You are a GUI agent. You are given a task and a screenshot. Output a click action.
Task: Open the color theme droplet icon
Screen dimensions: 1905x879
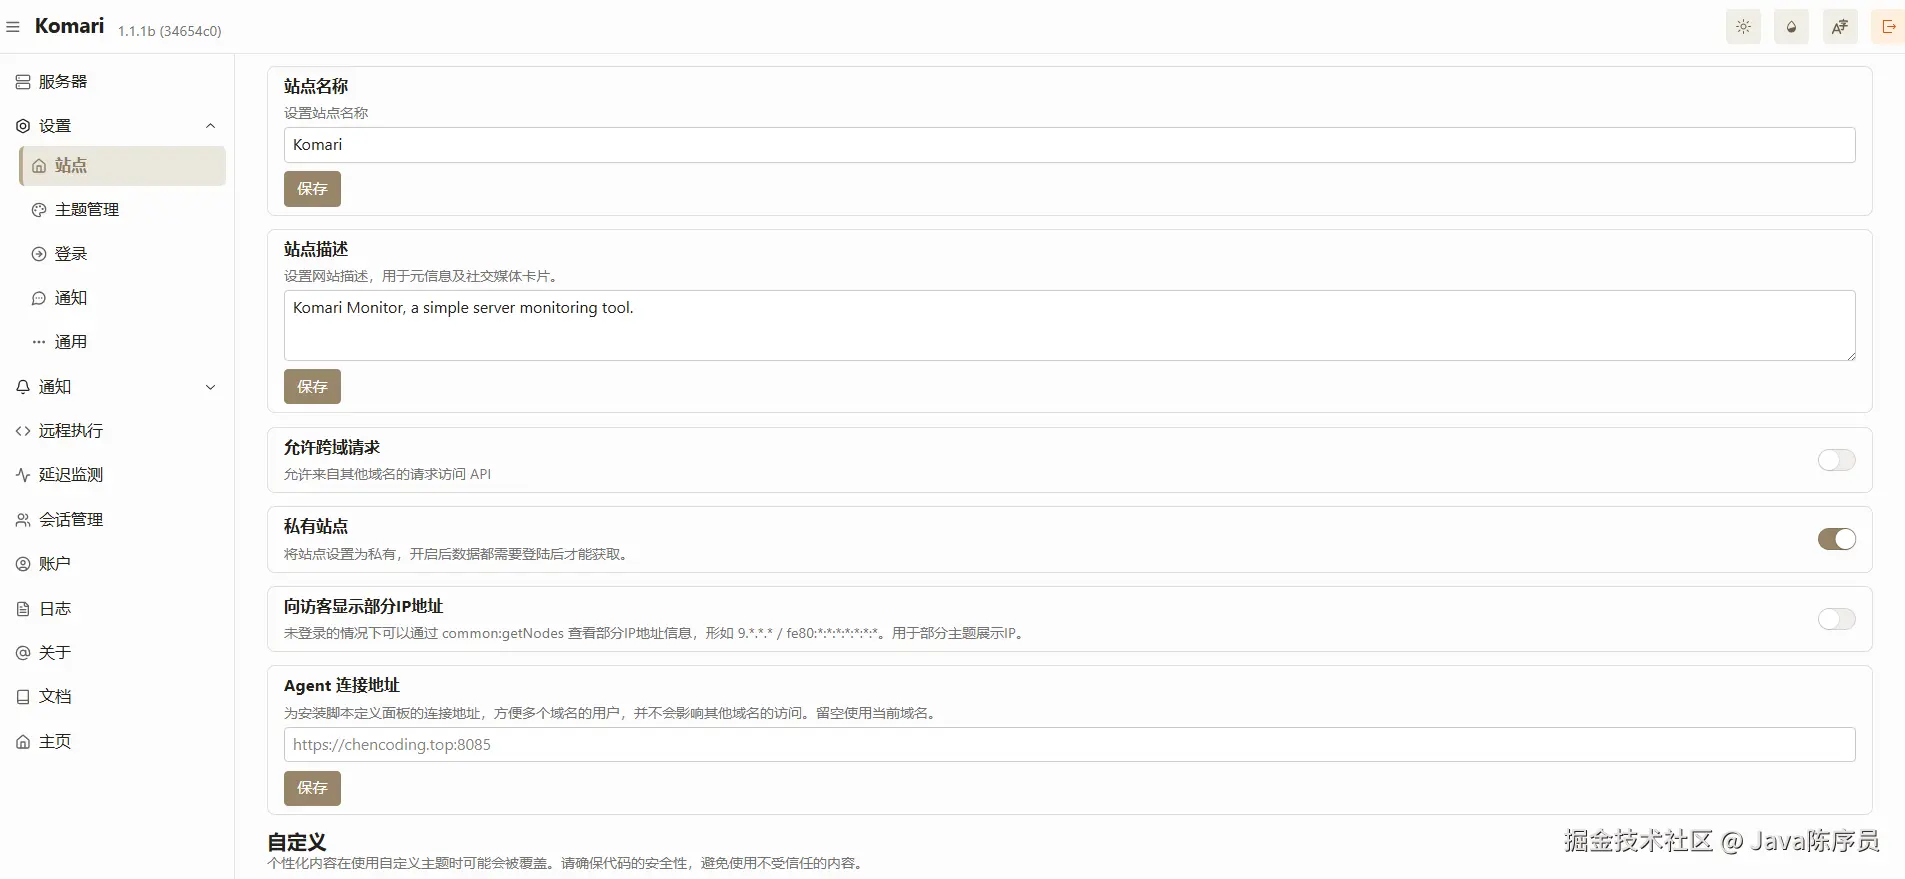pos(1791,27)
